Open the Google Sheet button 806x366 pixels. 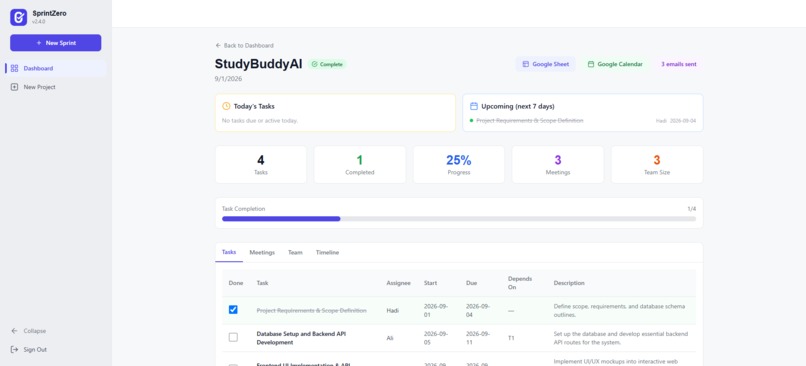pos(545,64)
